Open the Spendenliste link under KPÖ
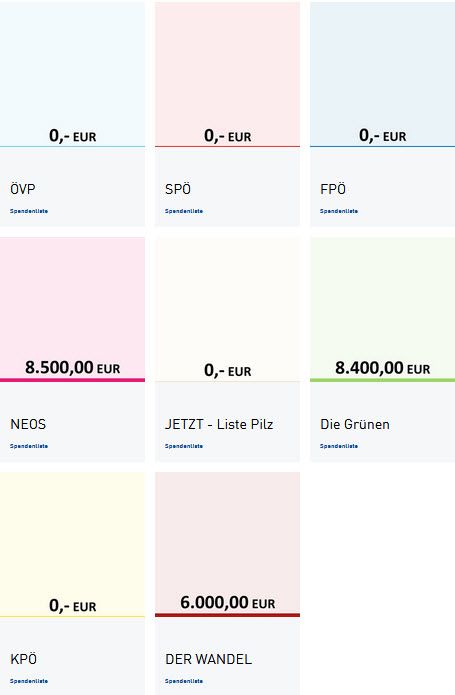This screenshot has width=455, height=695. click(29, 681)
